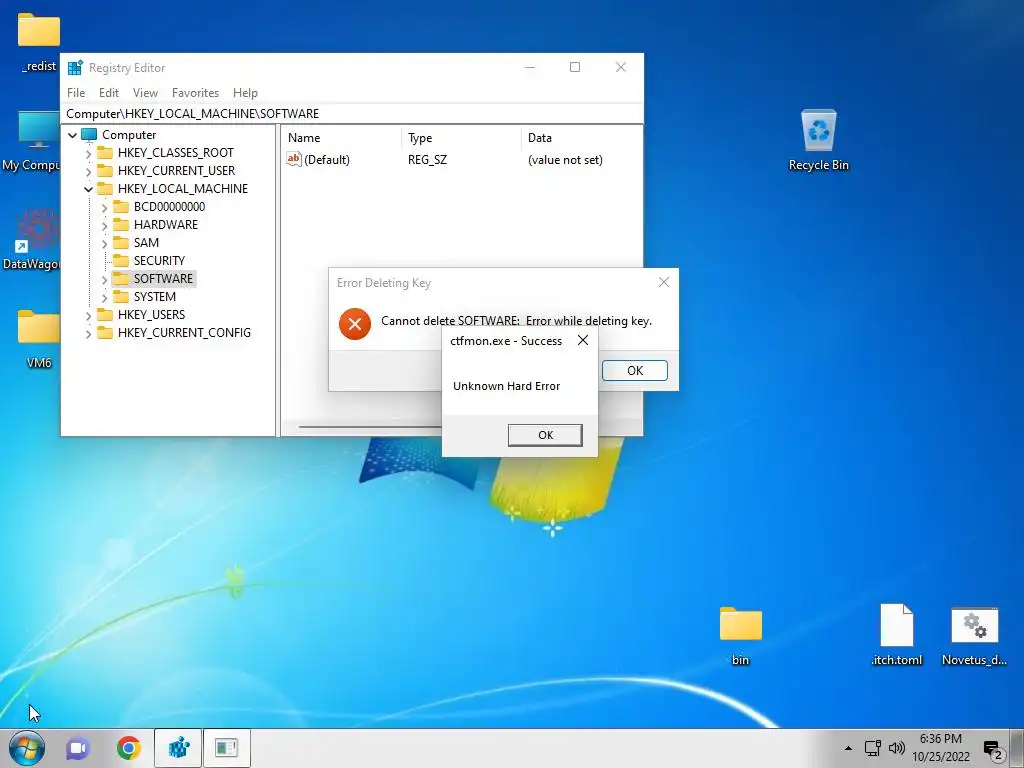
Task: Click the video meeting taskbar icon
Action: point(78,748)
